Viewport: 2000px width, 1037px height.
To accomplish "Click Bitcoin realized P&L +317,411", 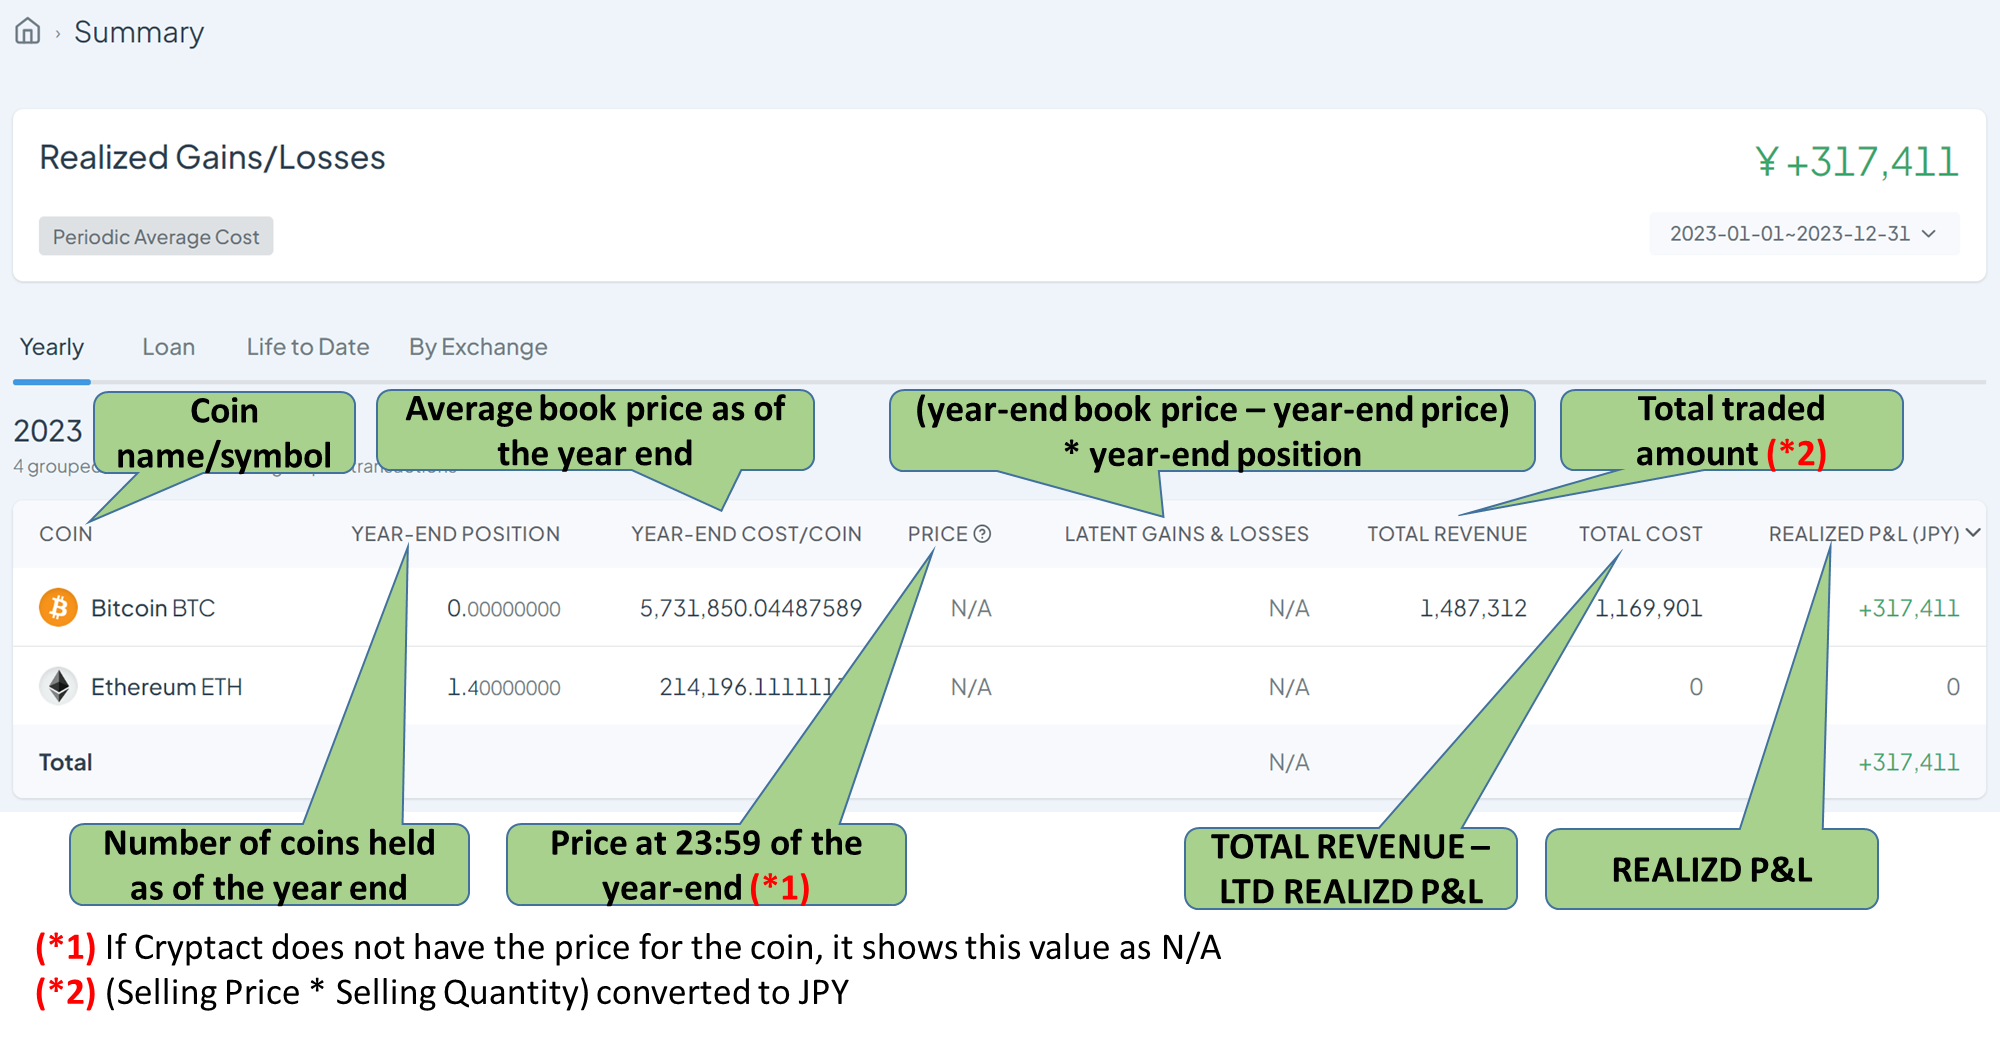I will point(1908,608).
